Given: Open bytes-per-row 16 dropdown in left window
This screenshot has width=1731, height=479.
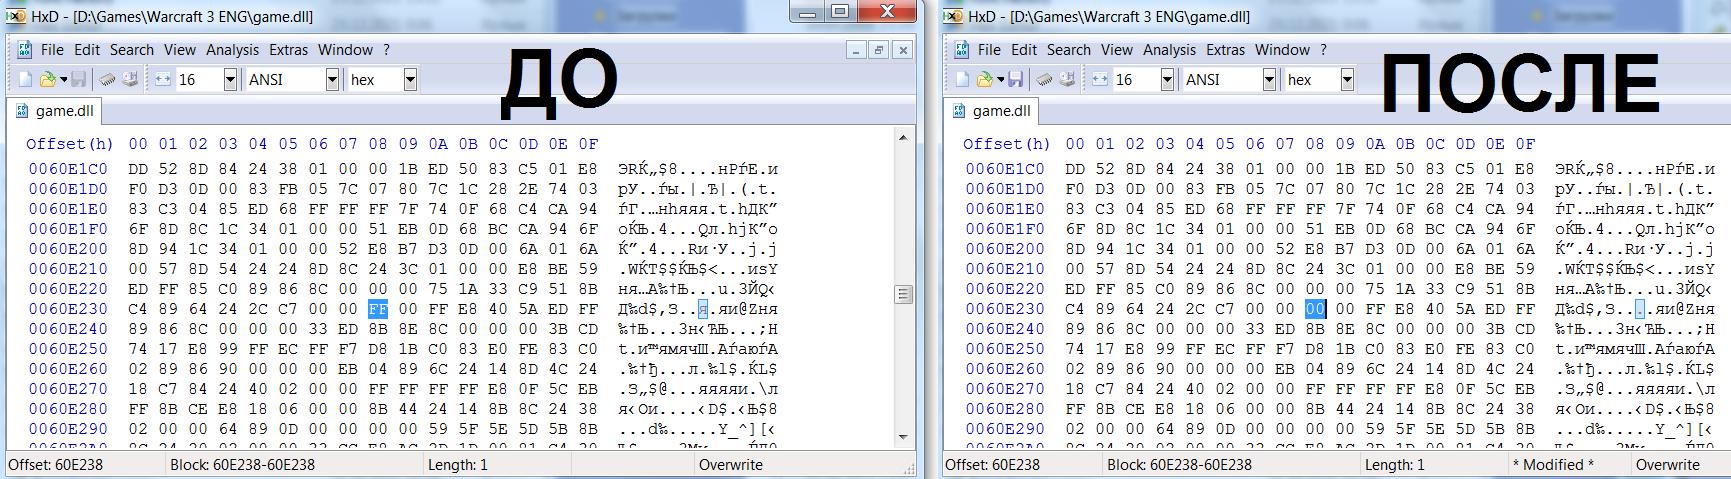Looking at the screenshot, I should 230,79.
